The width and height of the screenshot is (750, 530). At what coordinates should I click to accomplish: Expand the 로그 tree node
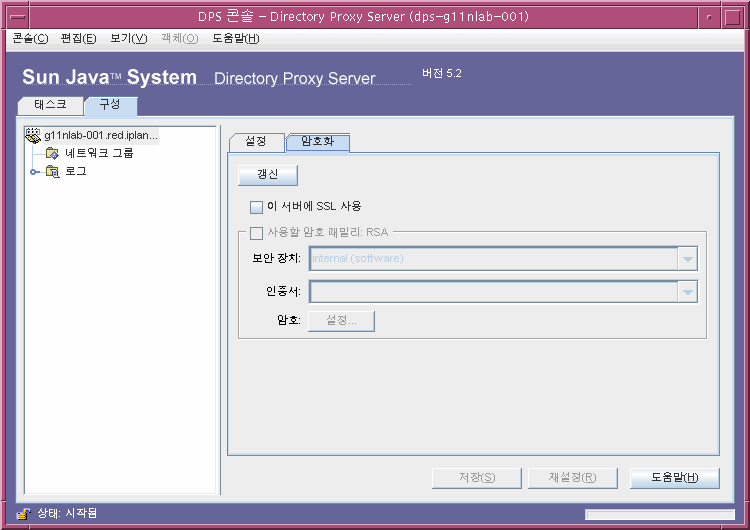pyautogui.click(x=33, y=172)
